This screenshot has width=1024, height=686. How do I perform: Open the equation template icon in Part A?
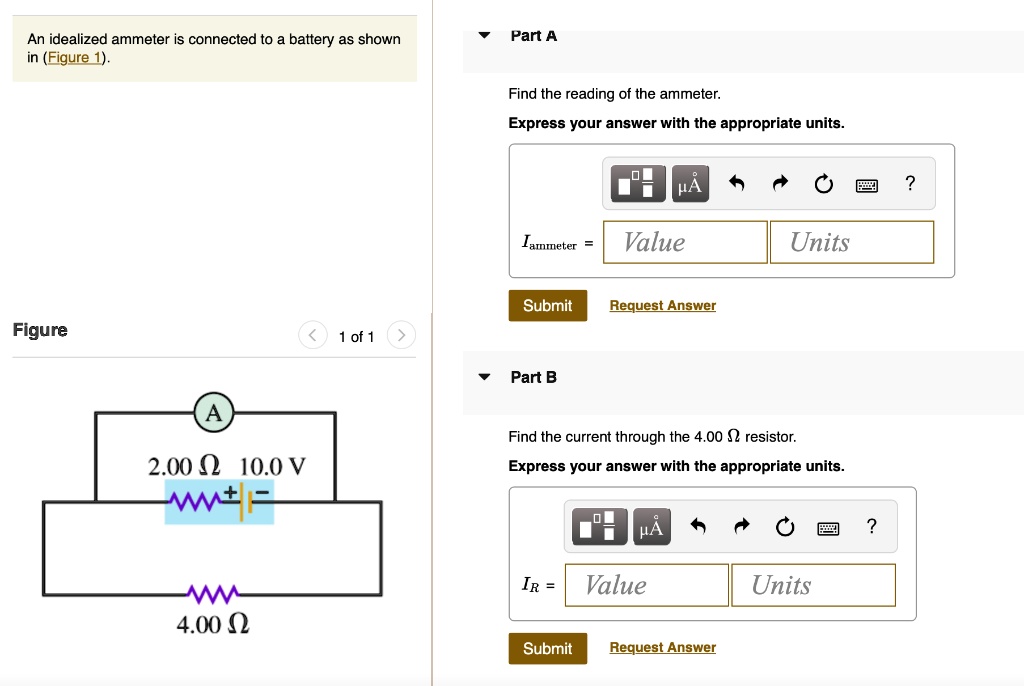pyautogui.click(x=637, y=183)
